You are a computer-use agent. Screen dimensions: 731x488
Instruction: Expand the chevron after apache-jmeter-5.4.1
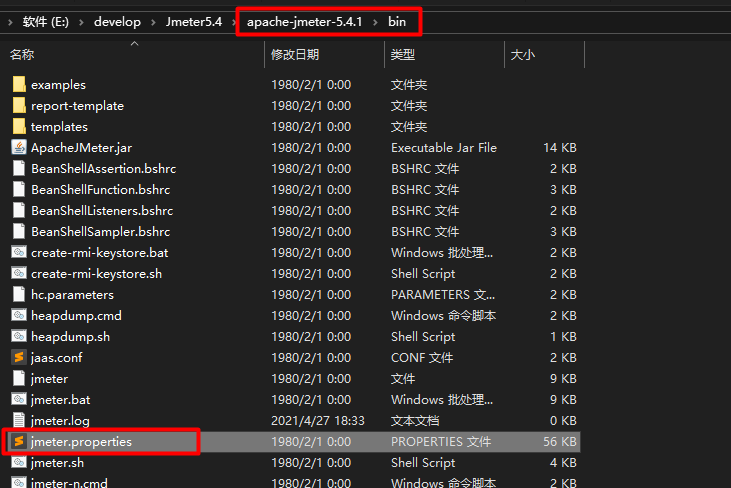pos(375,22)
